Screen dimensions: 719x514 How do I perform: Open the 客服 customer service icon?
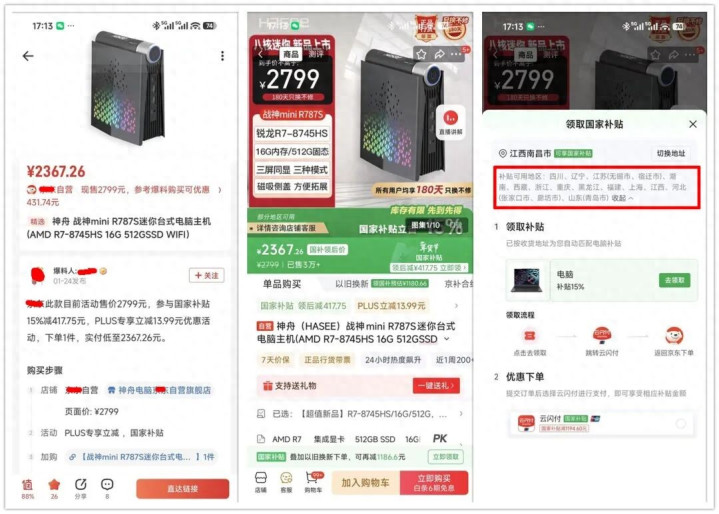pyautogui.click(x=286, y=482)
